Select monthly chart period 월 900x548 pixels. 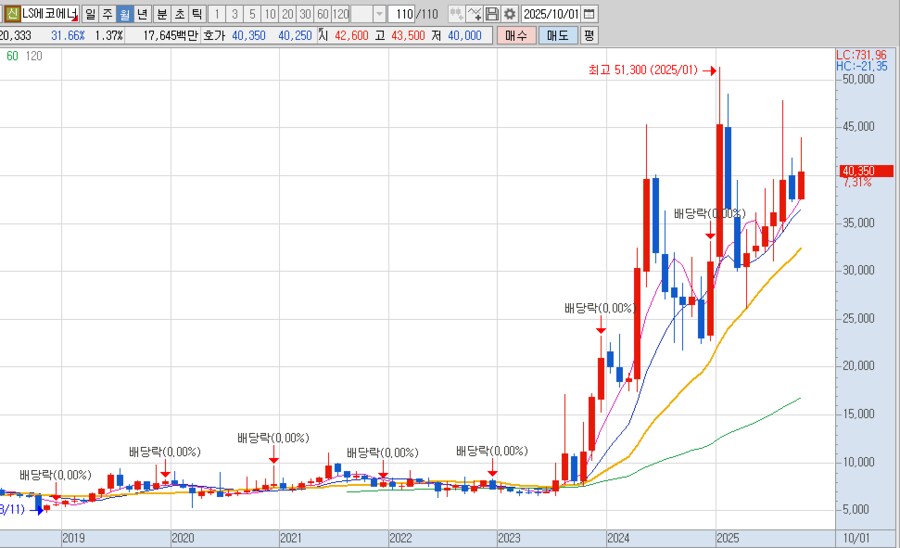(x=124, y=14)
